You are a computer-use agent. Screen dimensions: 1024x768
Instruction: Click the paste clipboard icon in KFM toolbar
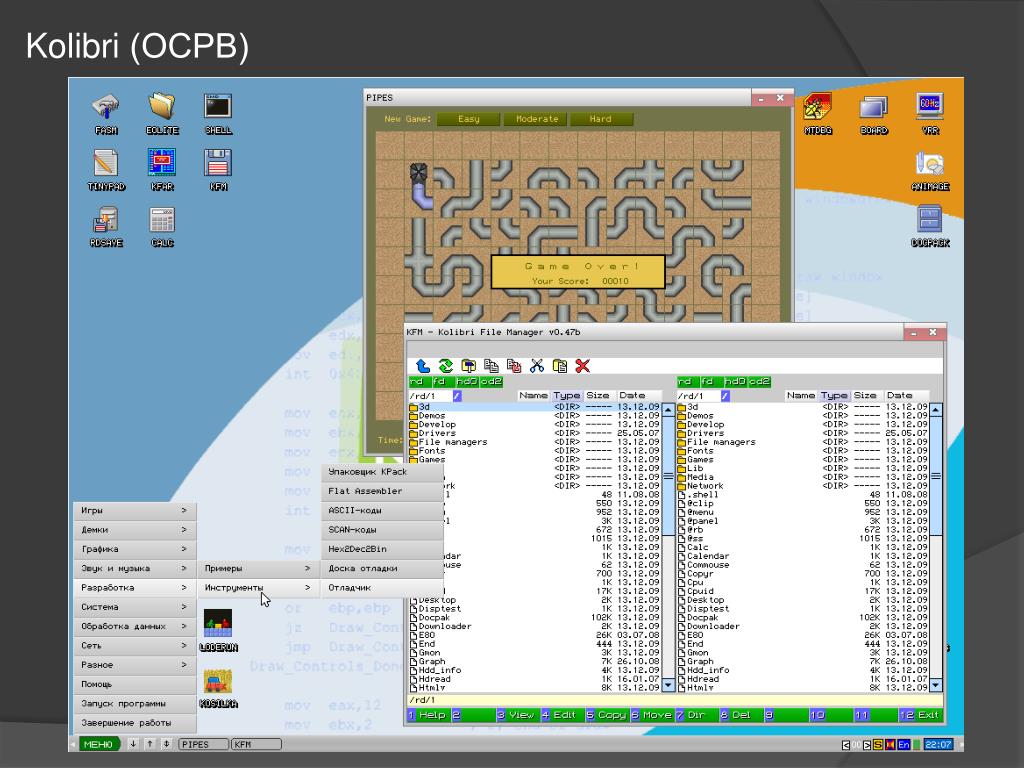tap(560, 366)
